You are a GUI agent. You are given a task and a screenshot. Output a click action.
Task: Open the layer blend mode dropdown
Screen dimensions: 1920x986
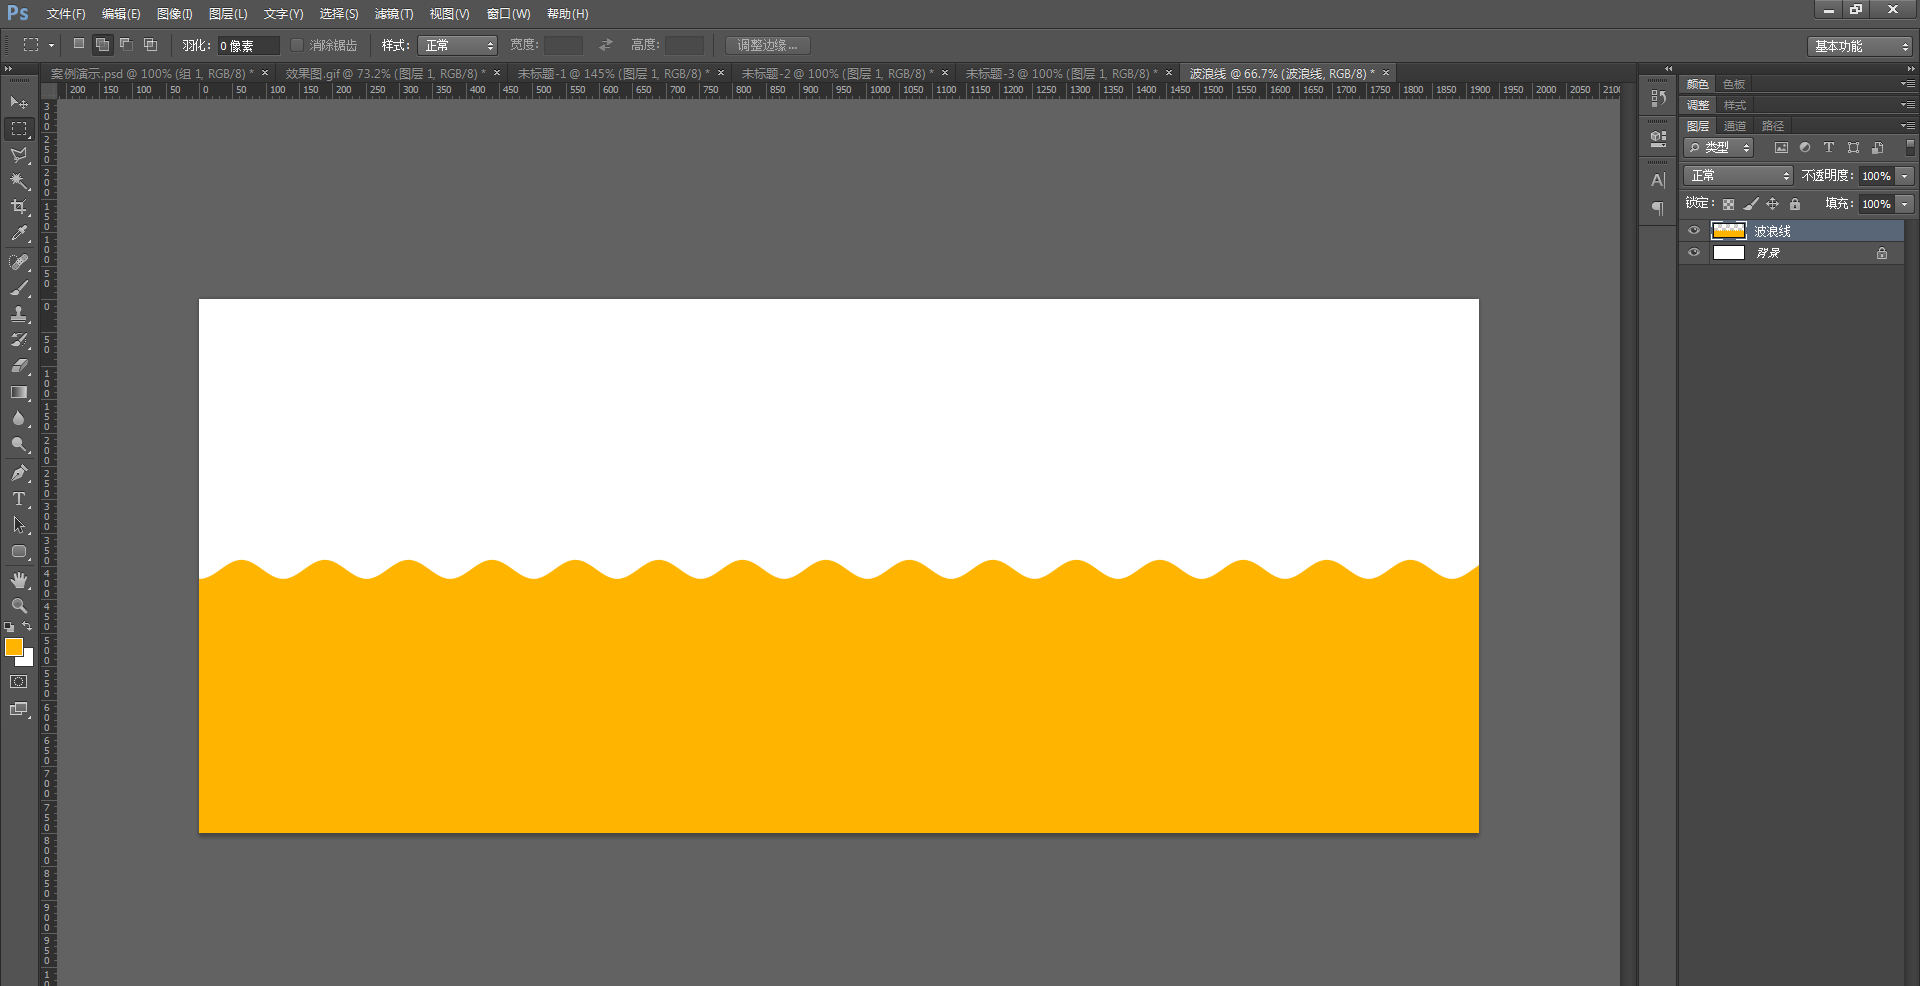[x=1738, y=176]
